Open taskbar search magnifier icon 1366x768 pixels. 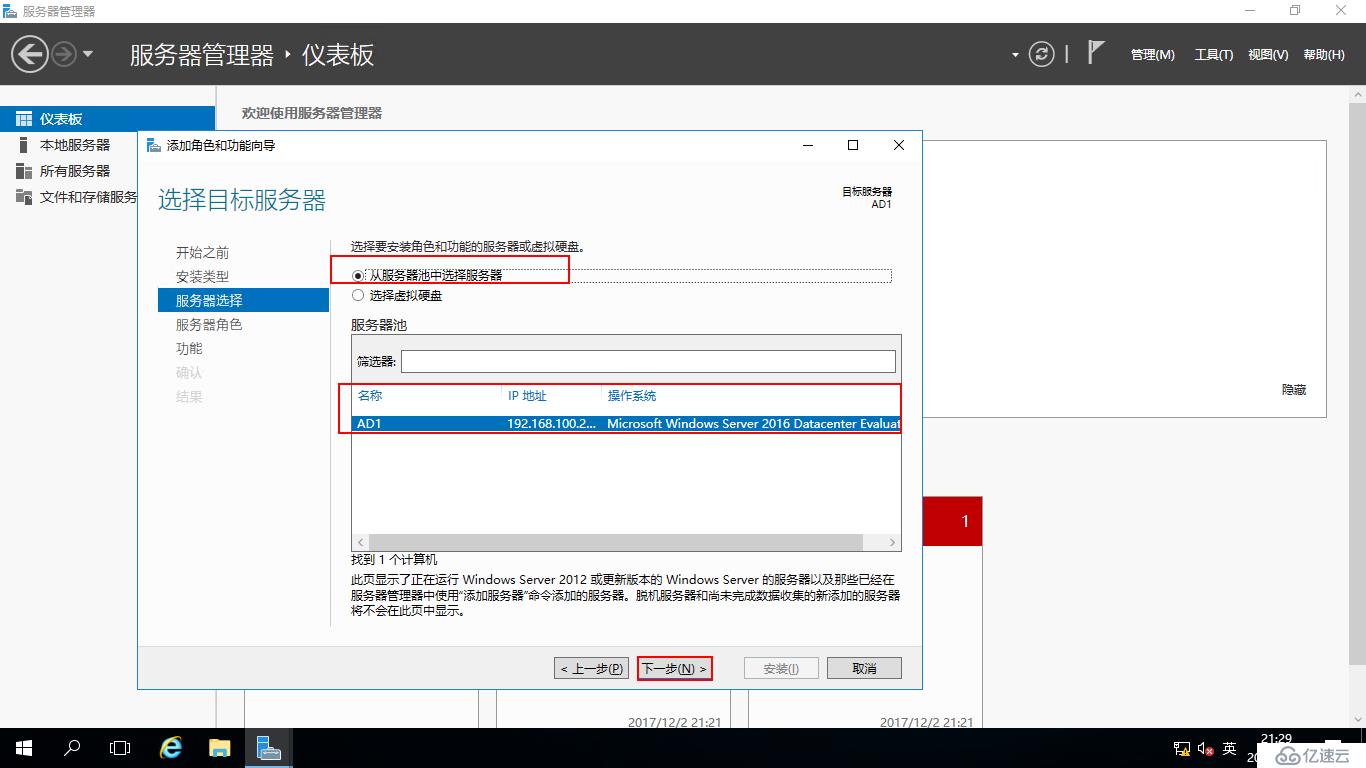72,748
